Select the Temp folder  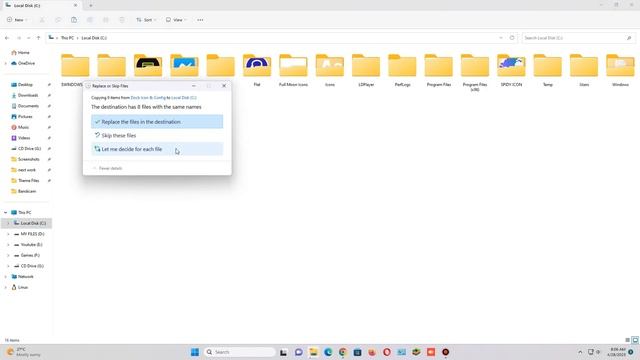coord(548,69)
